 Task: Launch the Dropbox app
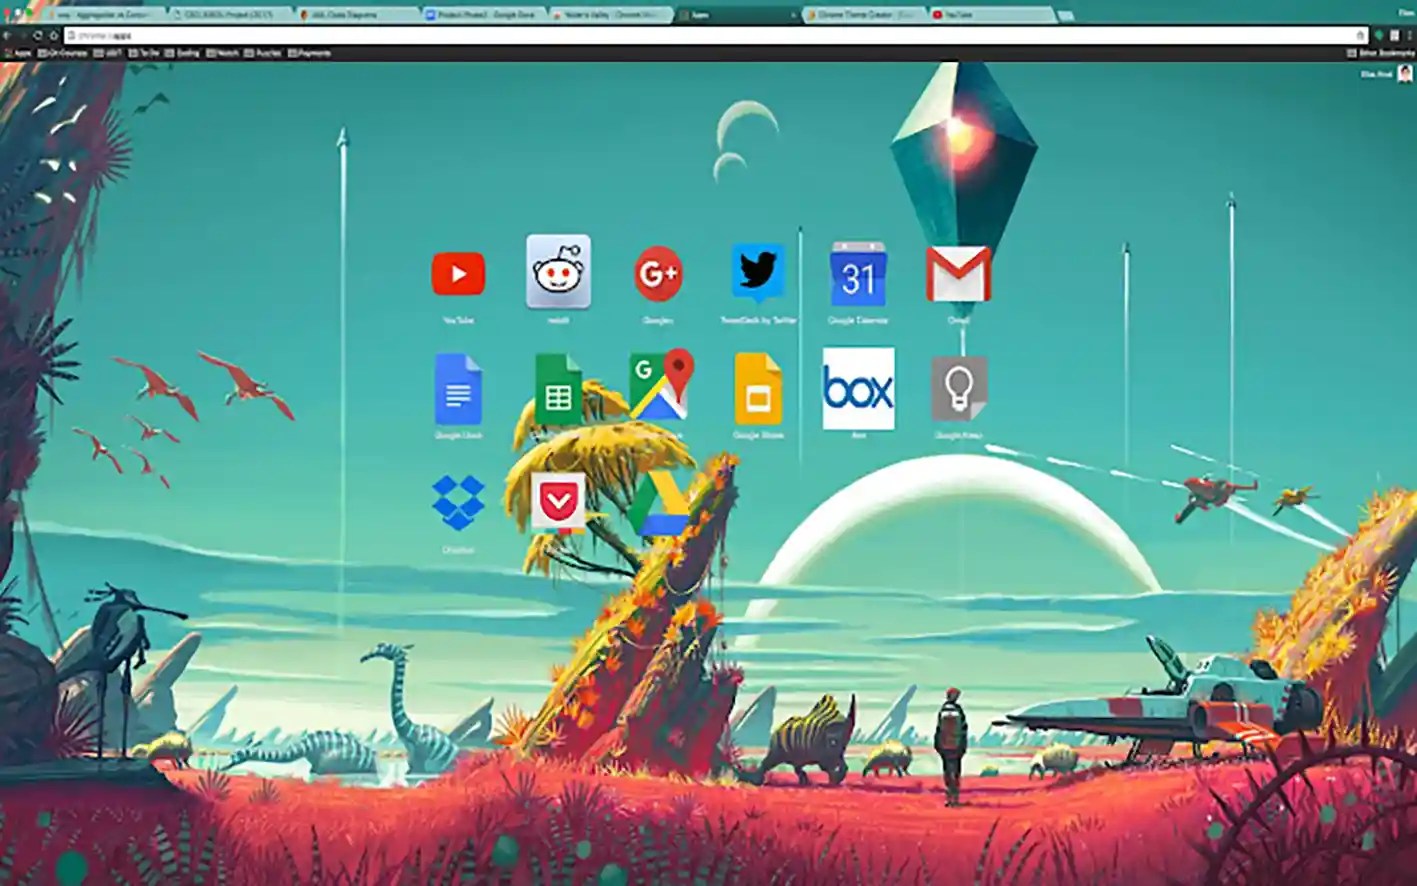click(x=459, y=502)
